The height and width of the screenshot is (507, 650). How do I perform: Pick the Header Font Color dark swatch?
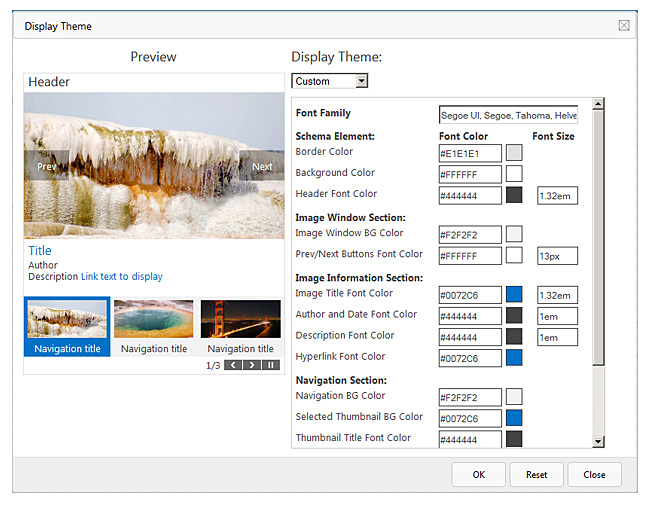pyautogui.click(x=514, y=195)
